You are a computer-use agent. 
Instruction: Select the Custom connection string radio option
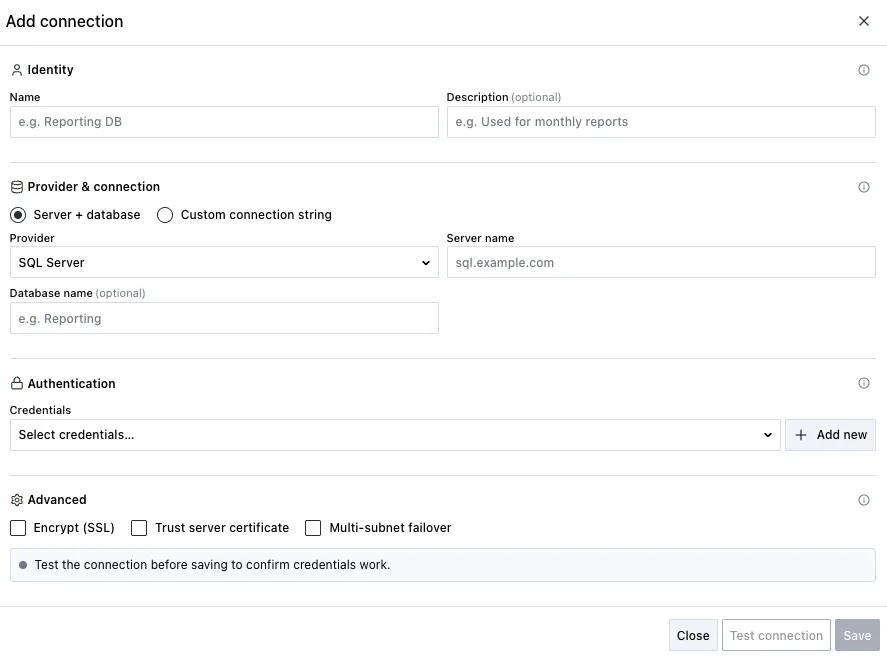[165, 215]
